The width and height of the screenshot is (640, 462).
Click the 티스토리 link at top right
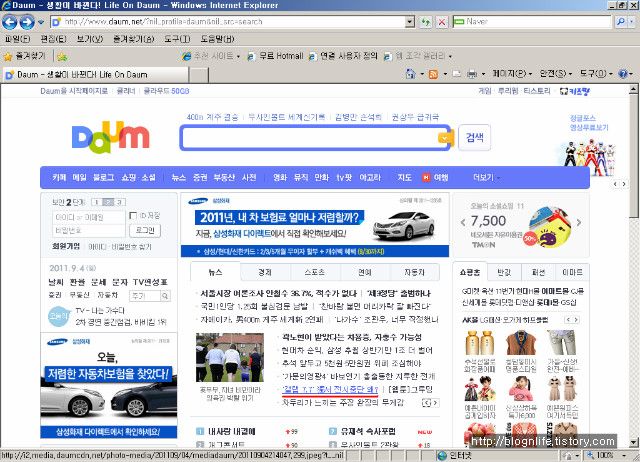pyautogui.click(x=537, y=91)
